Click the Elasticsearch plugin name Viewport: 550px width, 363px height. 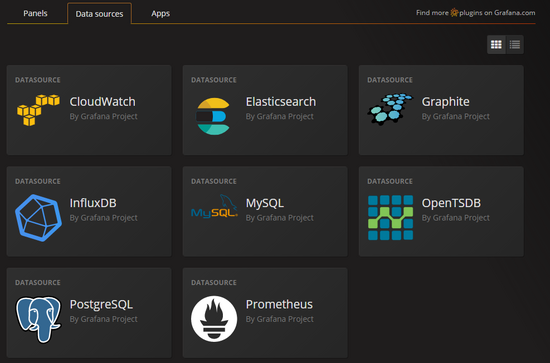coord(281,102)
